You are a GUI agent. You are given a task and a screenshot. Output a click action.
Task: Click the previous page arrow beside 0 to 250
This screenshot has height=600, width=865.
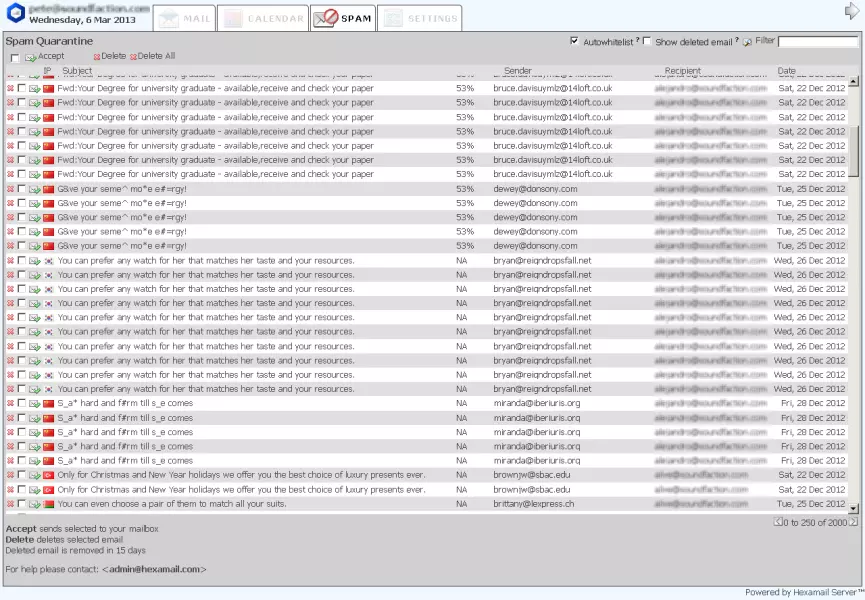(778, 522)
